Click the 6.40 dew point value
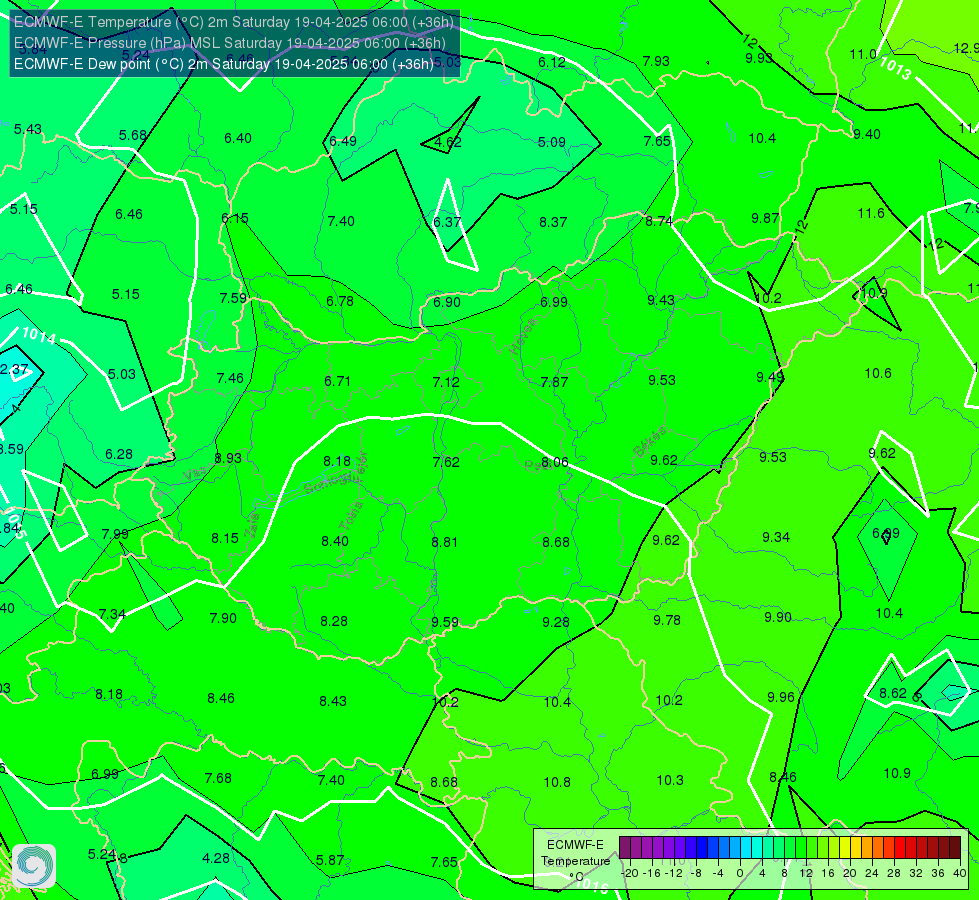Screen dimensions: 979x900 tap(238, 138)
